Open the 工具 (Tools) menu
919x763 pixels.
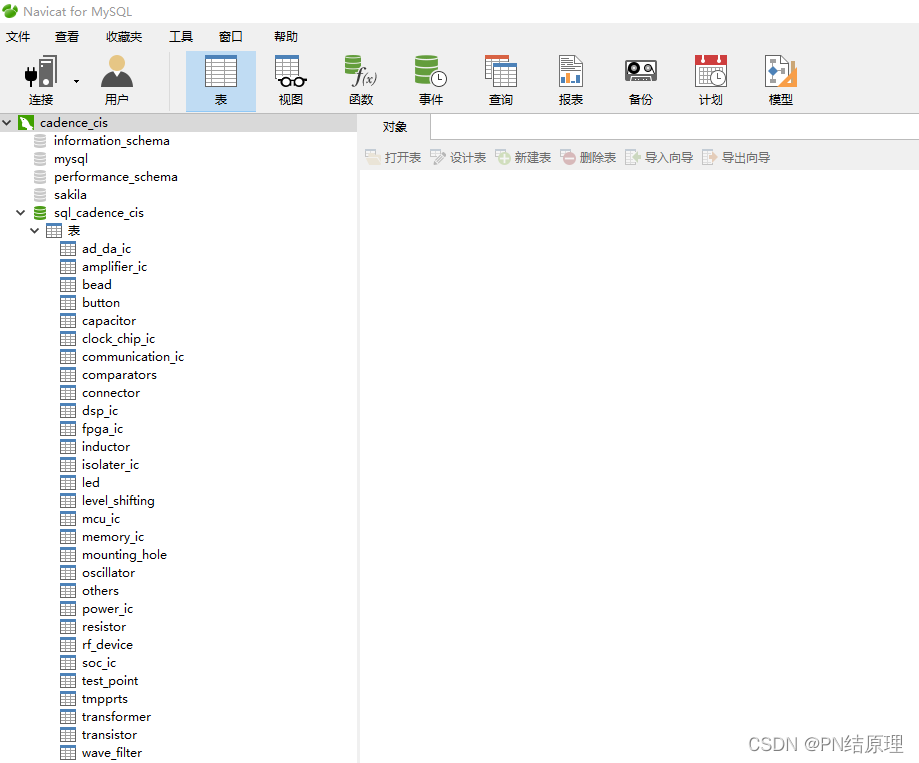pyautogui.click(x=181, y=37)
